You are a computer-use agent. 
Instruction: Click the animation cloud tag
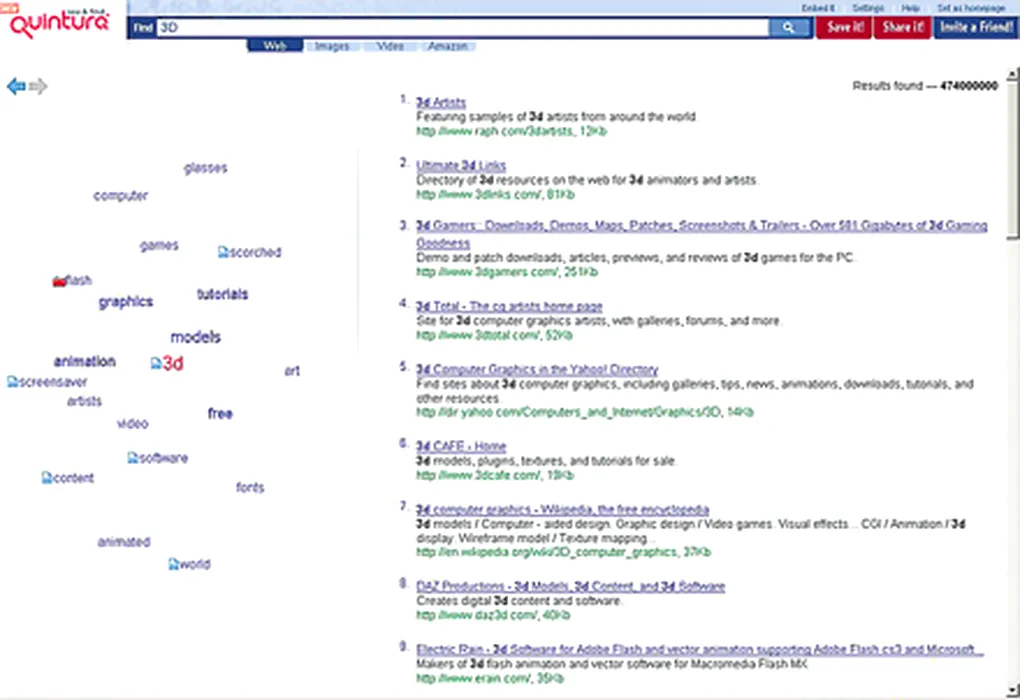[85, 361]
